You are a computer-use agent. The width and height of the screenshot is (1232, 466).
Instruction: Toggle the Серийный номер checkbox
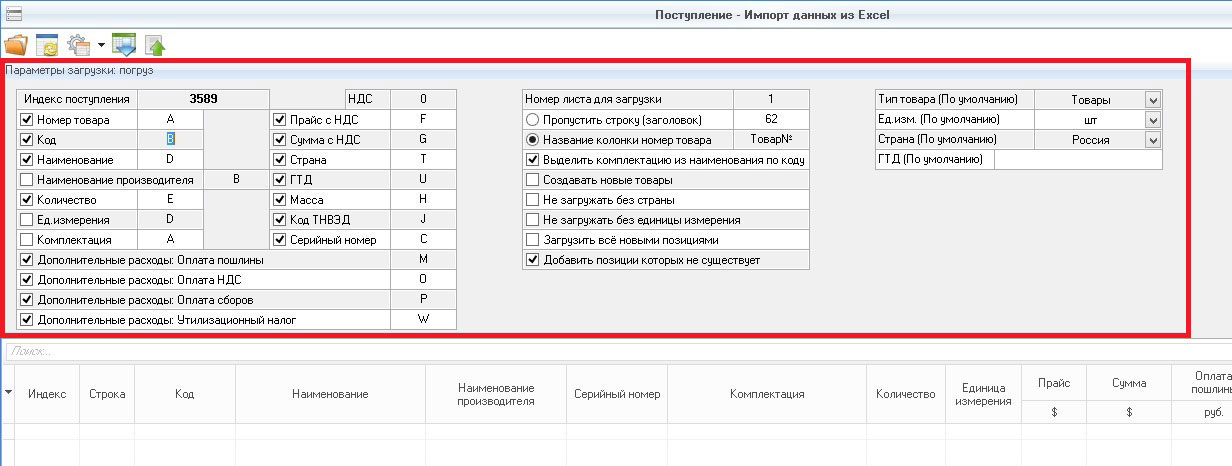(x=280, y=240)
